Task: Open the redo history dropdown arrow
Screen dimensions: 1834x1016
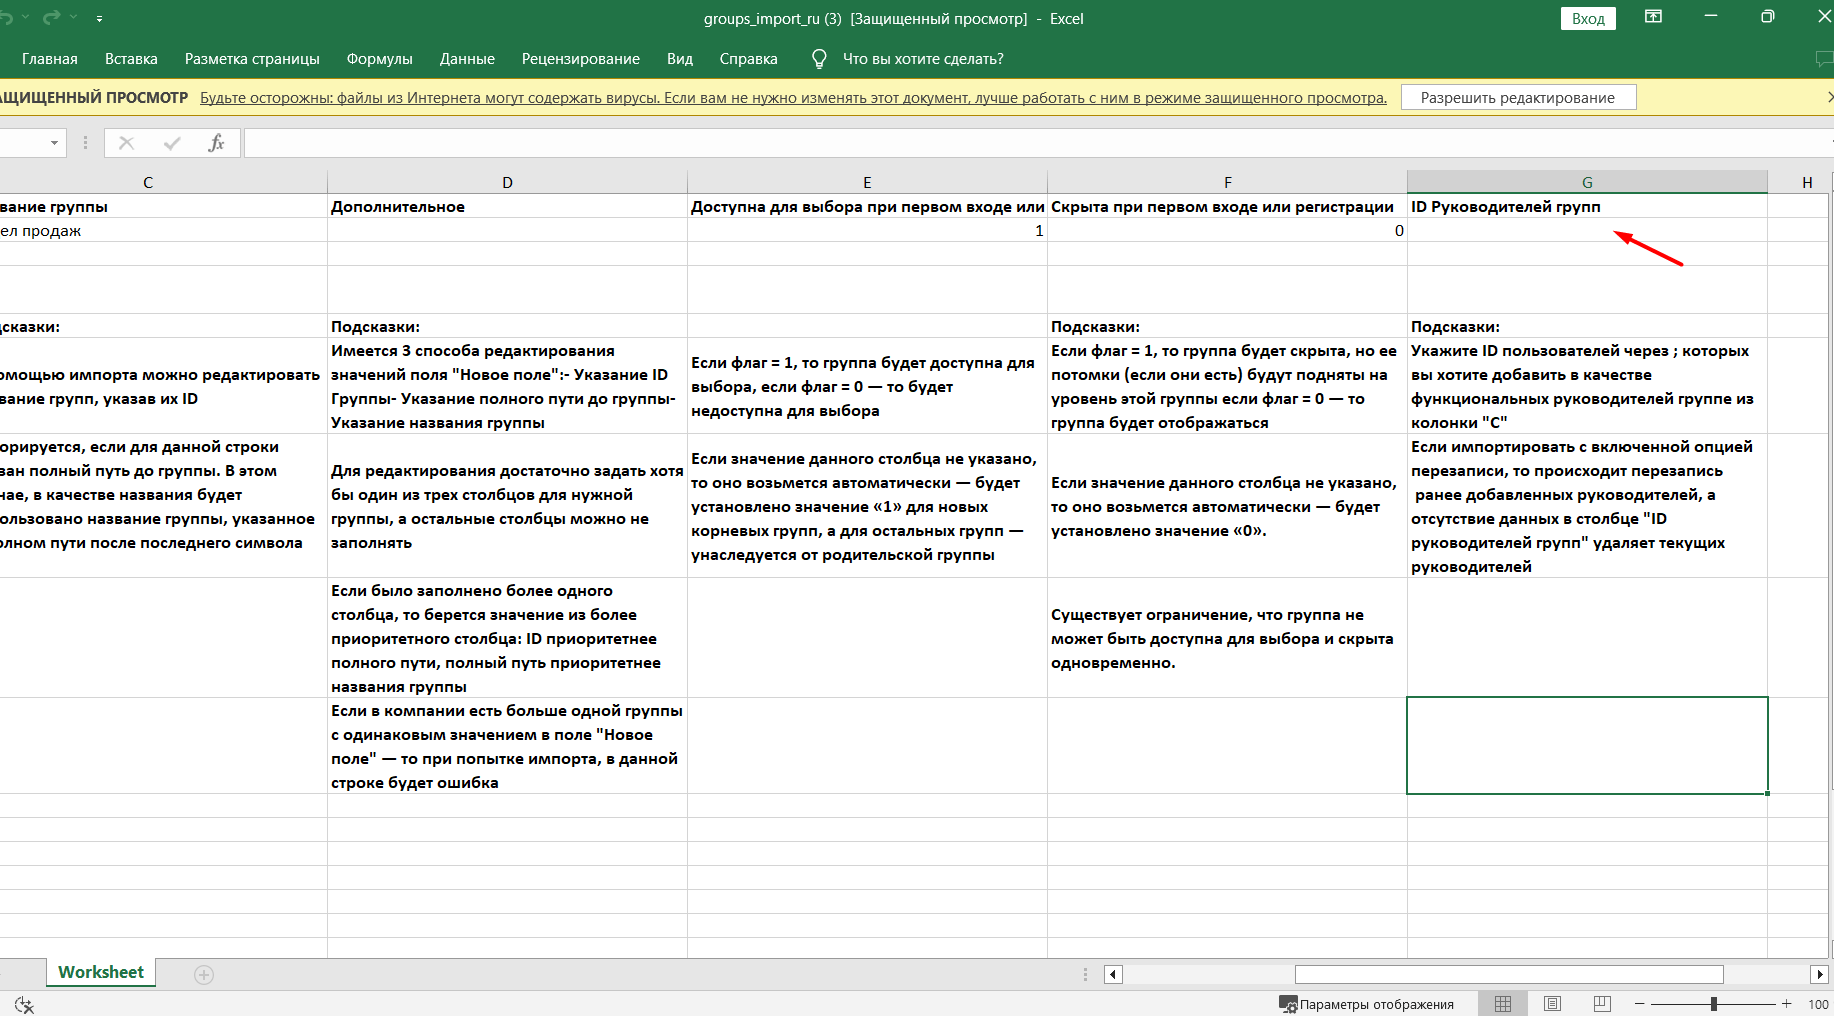Action: pyautogui.click(x=73, y=18)
